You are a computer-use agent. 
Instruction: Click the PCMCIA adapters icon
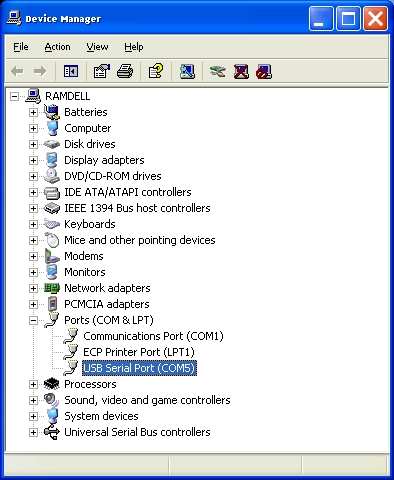click(x=52, y=304)
